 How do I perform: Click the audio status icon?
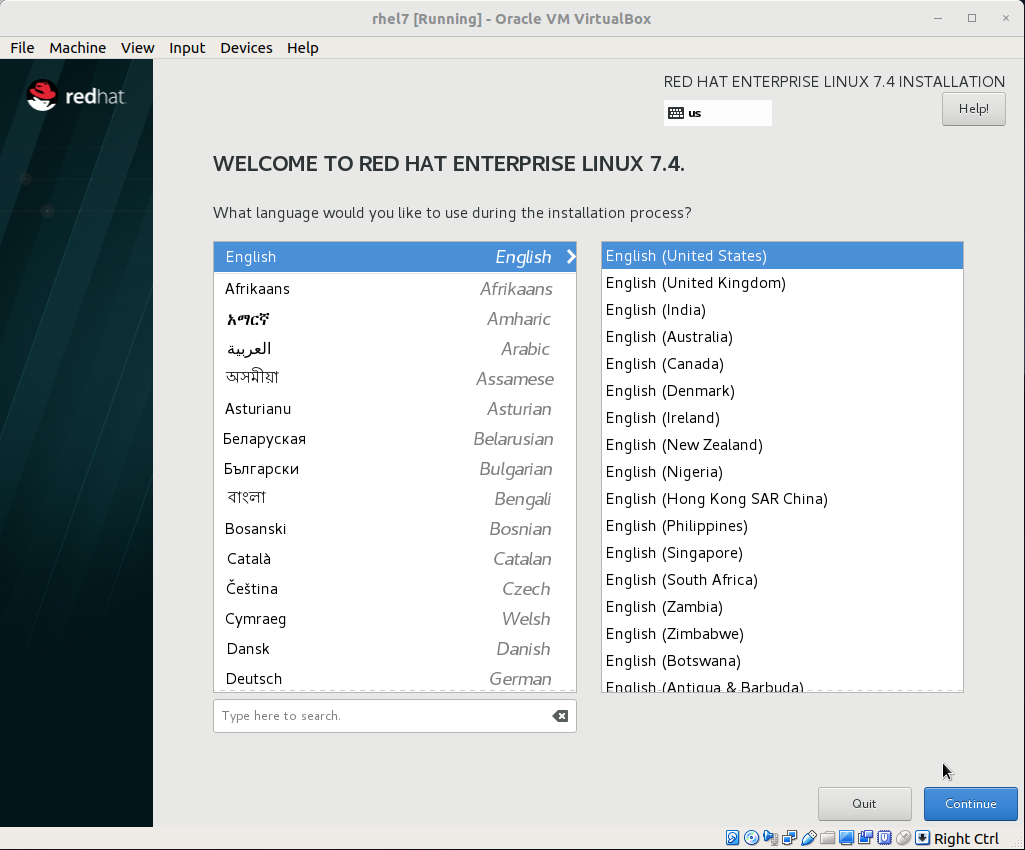pyautogui.click(x=771, y=838)
